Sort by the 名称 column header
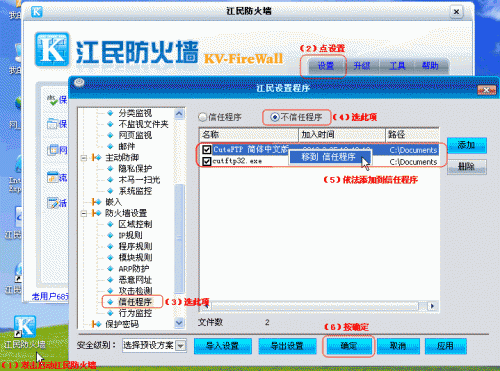This screenshot has width=500, height=371. pyautogui.click(x=249, y=135)
